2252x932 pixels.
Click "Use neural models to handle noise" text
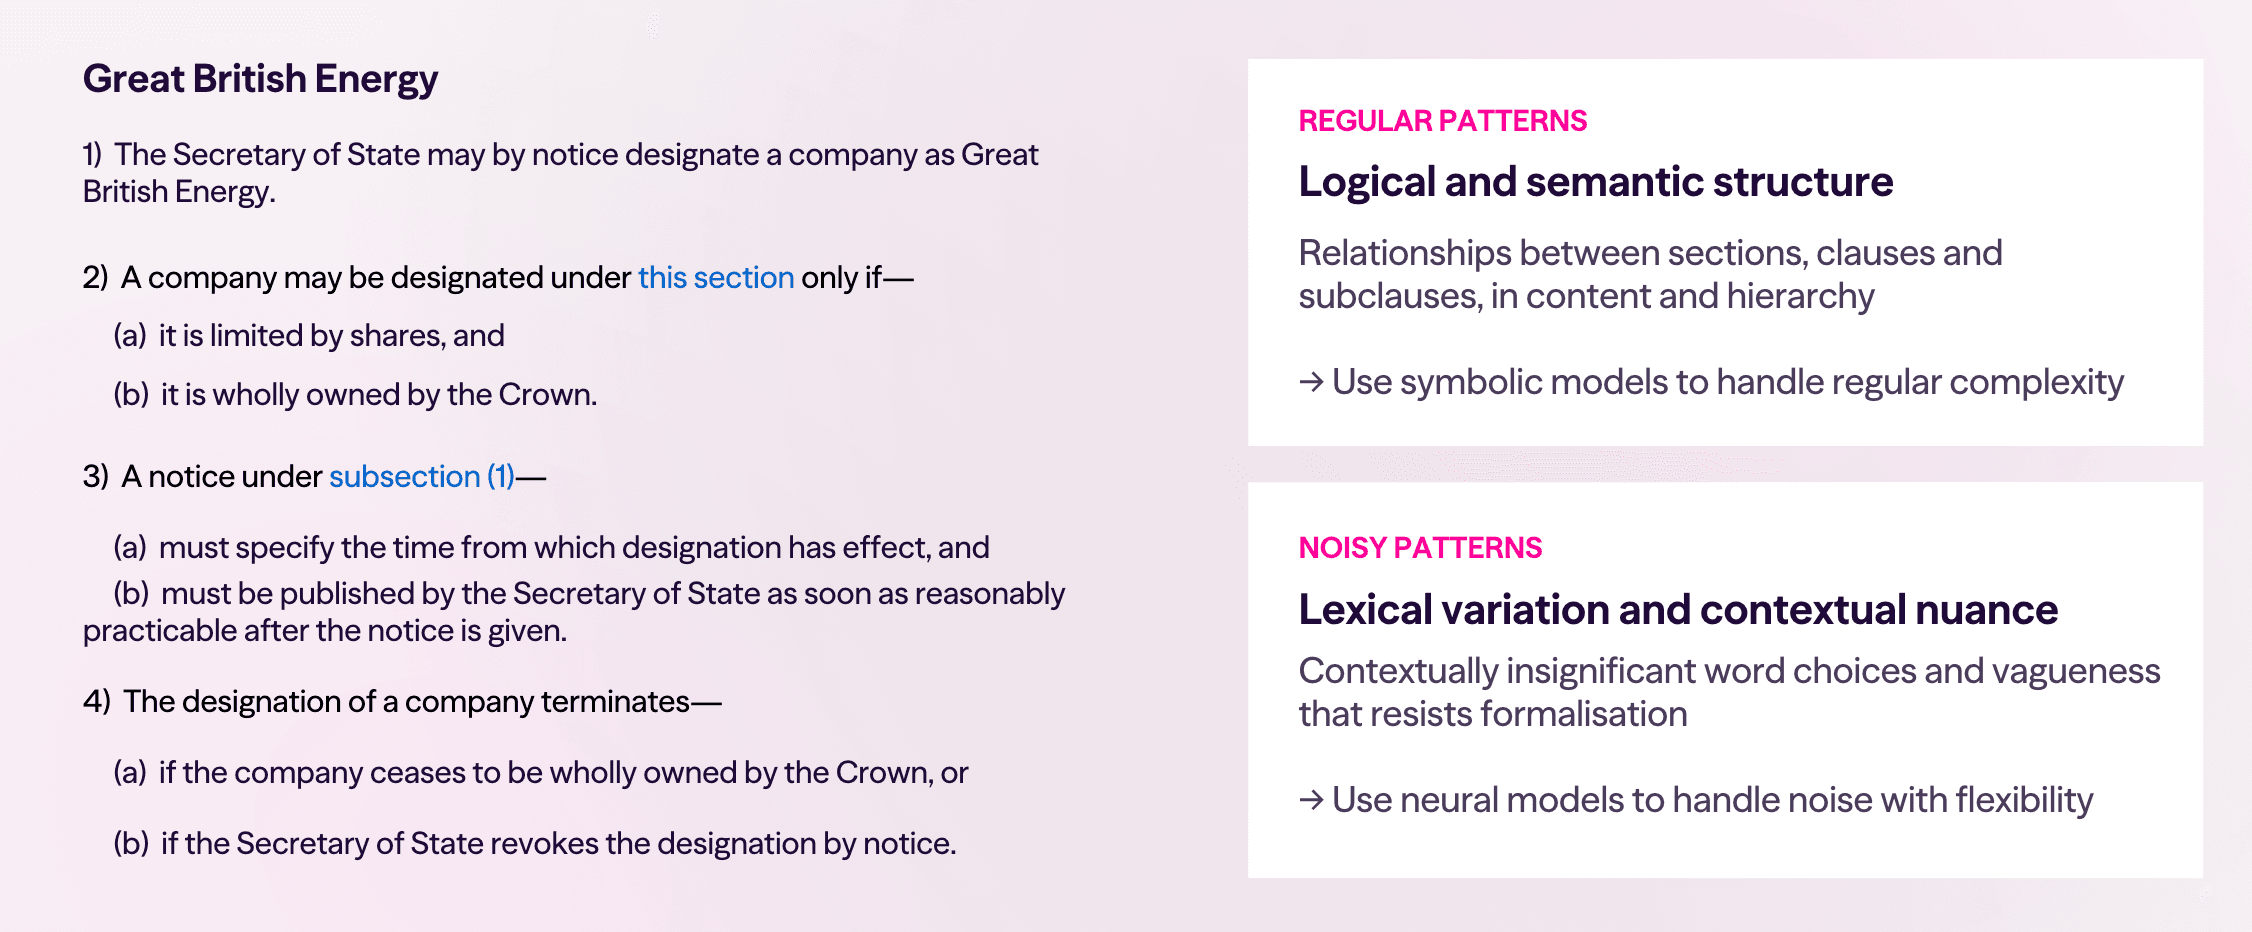click(x=1712, y=800)
